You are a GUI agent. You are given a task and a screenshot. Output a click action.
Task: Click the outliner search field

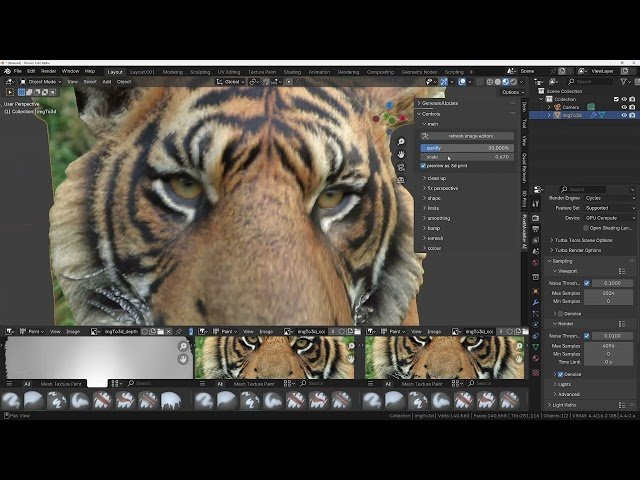tap(589, 82)
